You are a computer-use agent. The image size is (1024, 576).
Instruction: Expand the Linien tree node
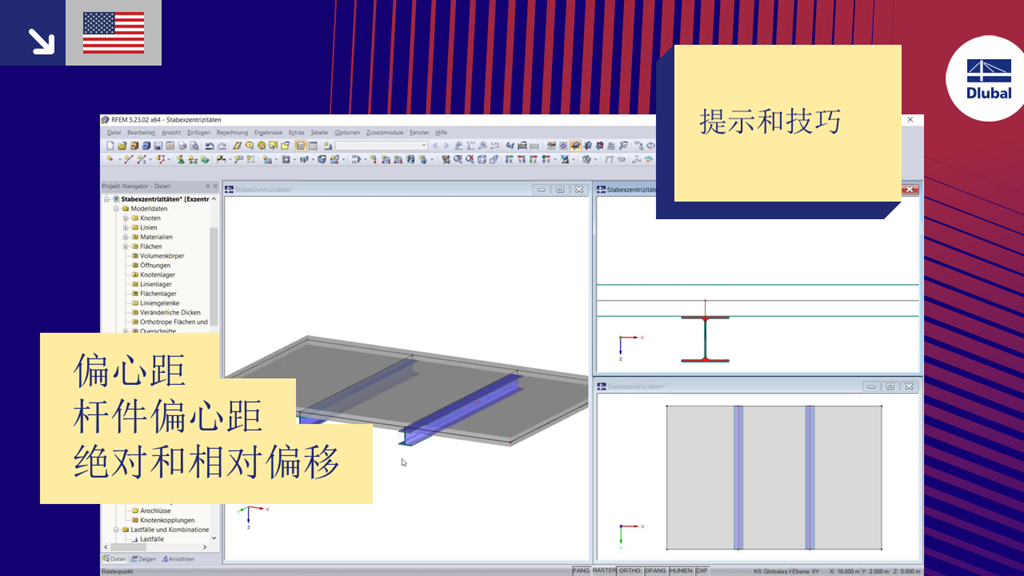(x=125, y=227)
